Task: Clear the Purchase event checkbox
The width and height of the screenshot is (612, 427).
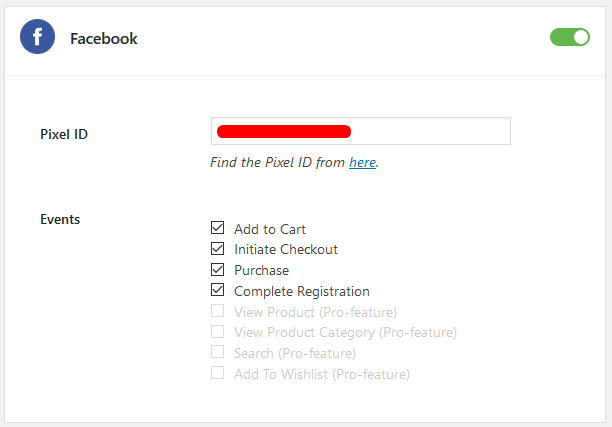Action: [217, 269]
